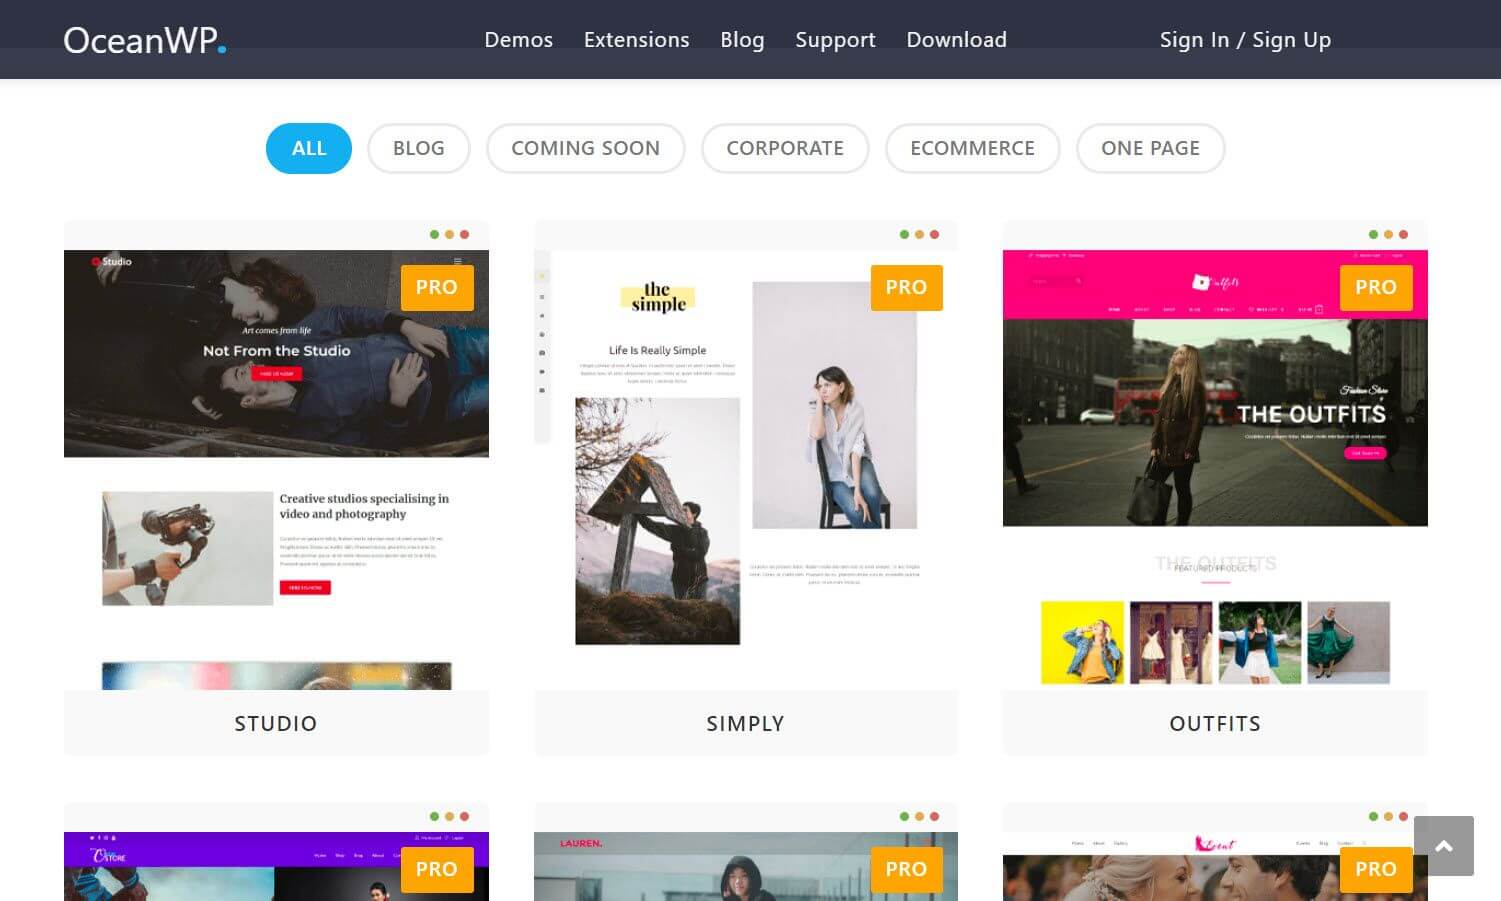
Task: Open the Extensions menu
Action: [x=636, y=40]
